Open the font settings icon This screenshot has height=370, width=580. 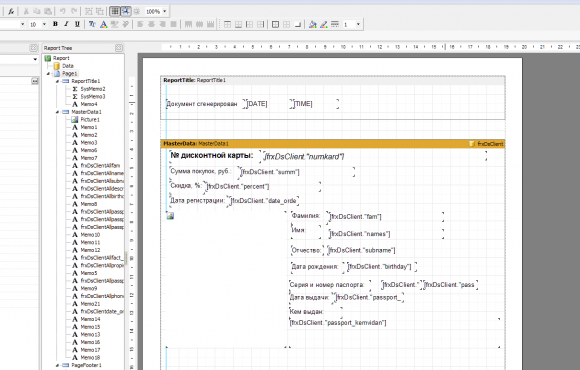point(92,24)
